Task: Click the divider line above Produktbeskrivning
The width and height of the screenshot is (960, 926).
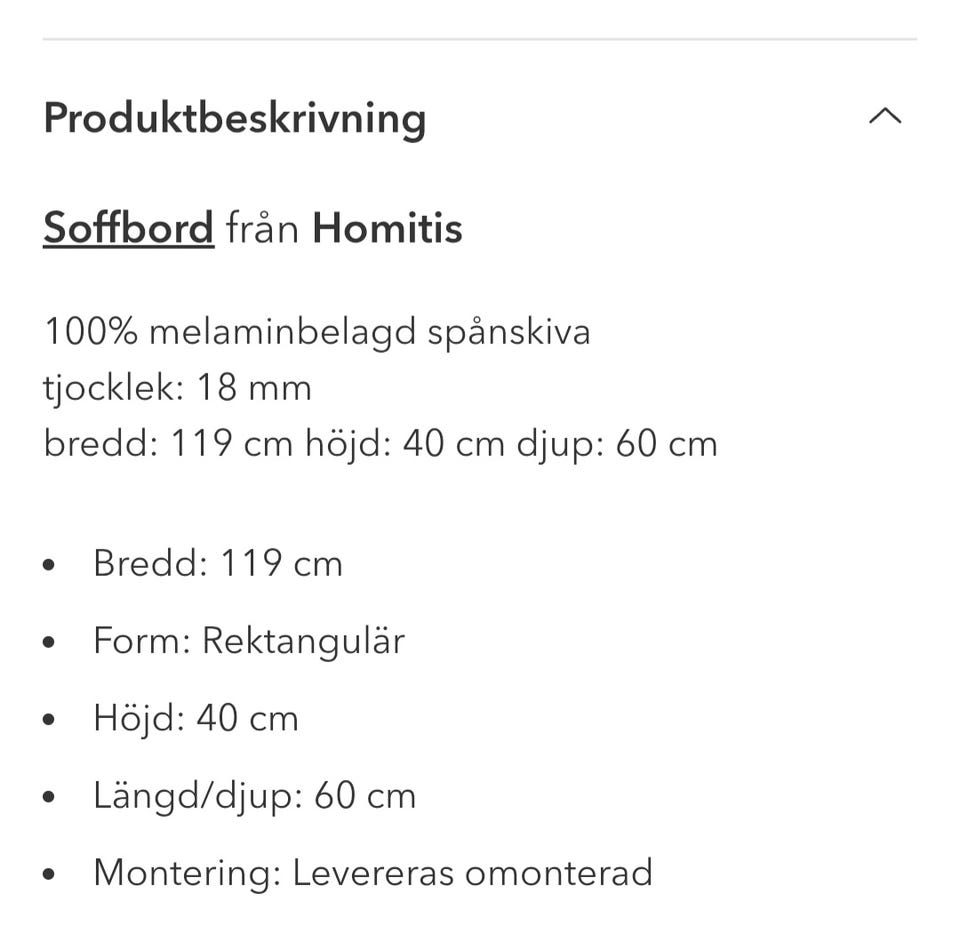Action: tap(480, 39)
